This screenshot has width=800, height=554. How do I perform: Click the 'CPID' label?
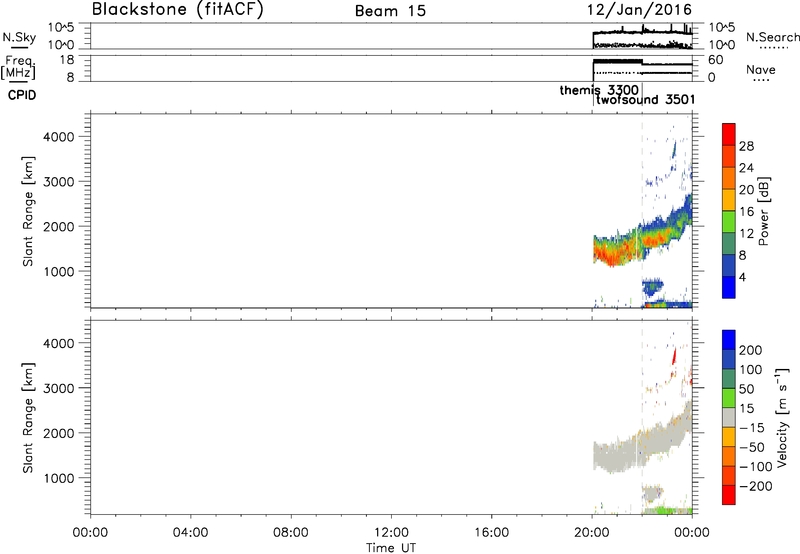[22, 95]
